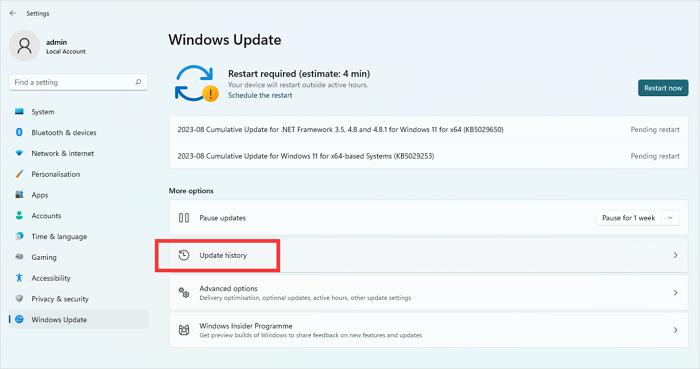Select the Accessibility figure icon
The image size is (700, 369).
[x=19, y=278]
